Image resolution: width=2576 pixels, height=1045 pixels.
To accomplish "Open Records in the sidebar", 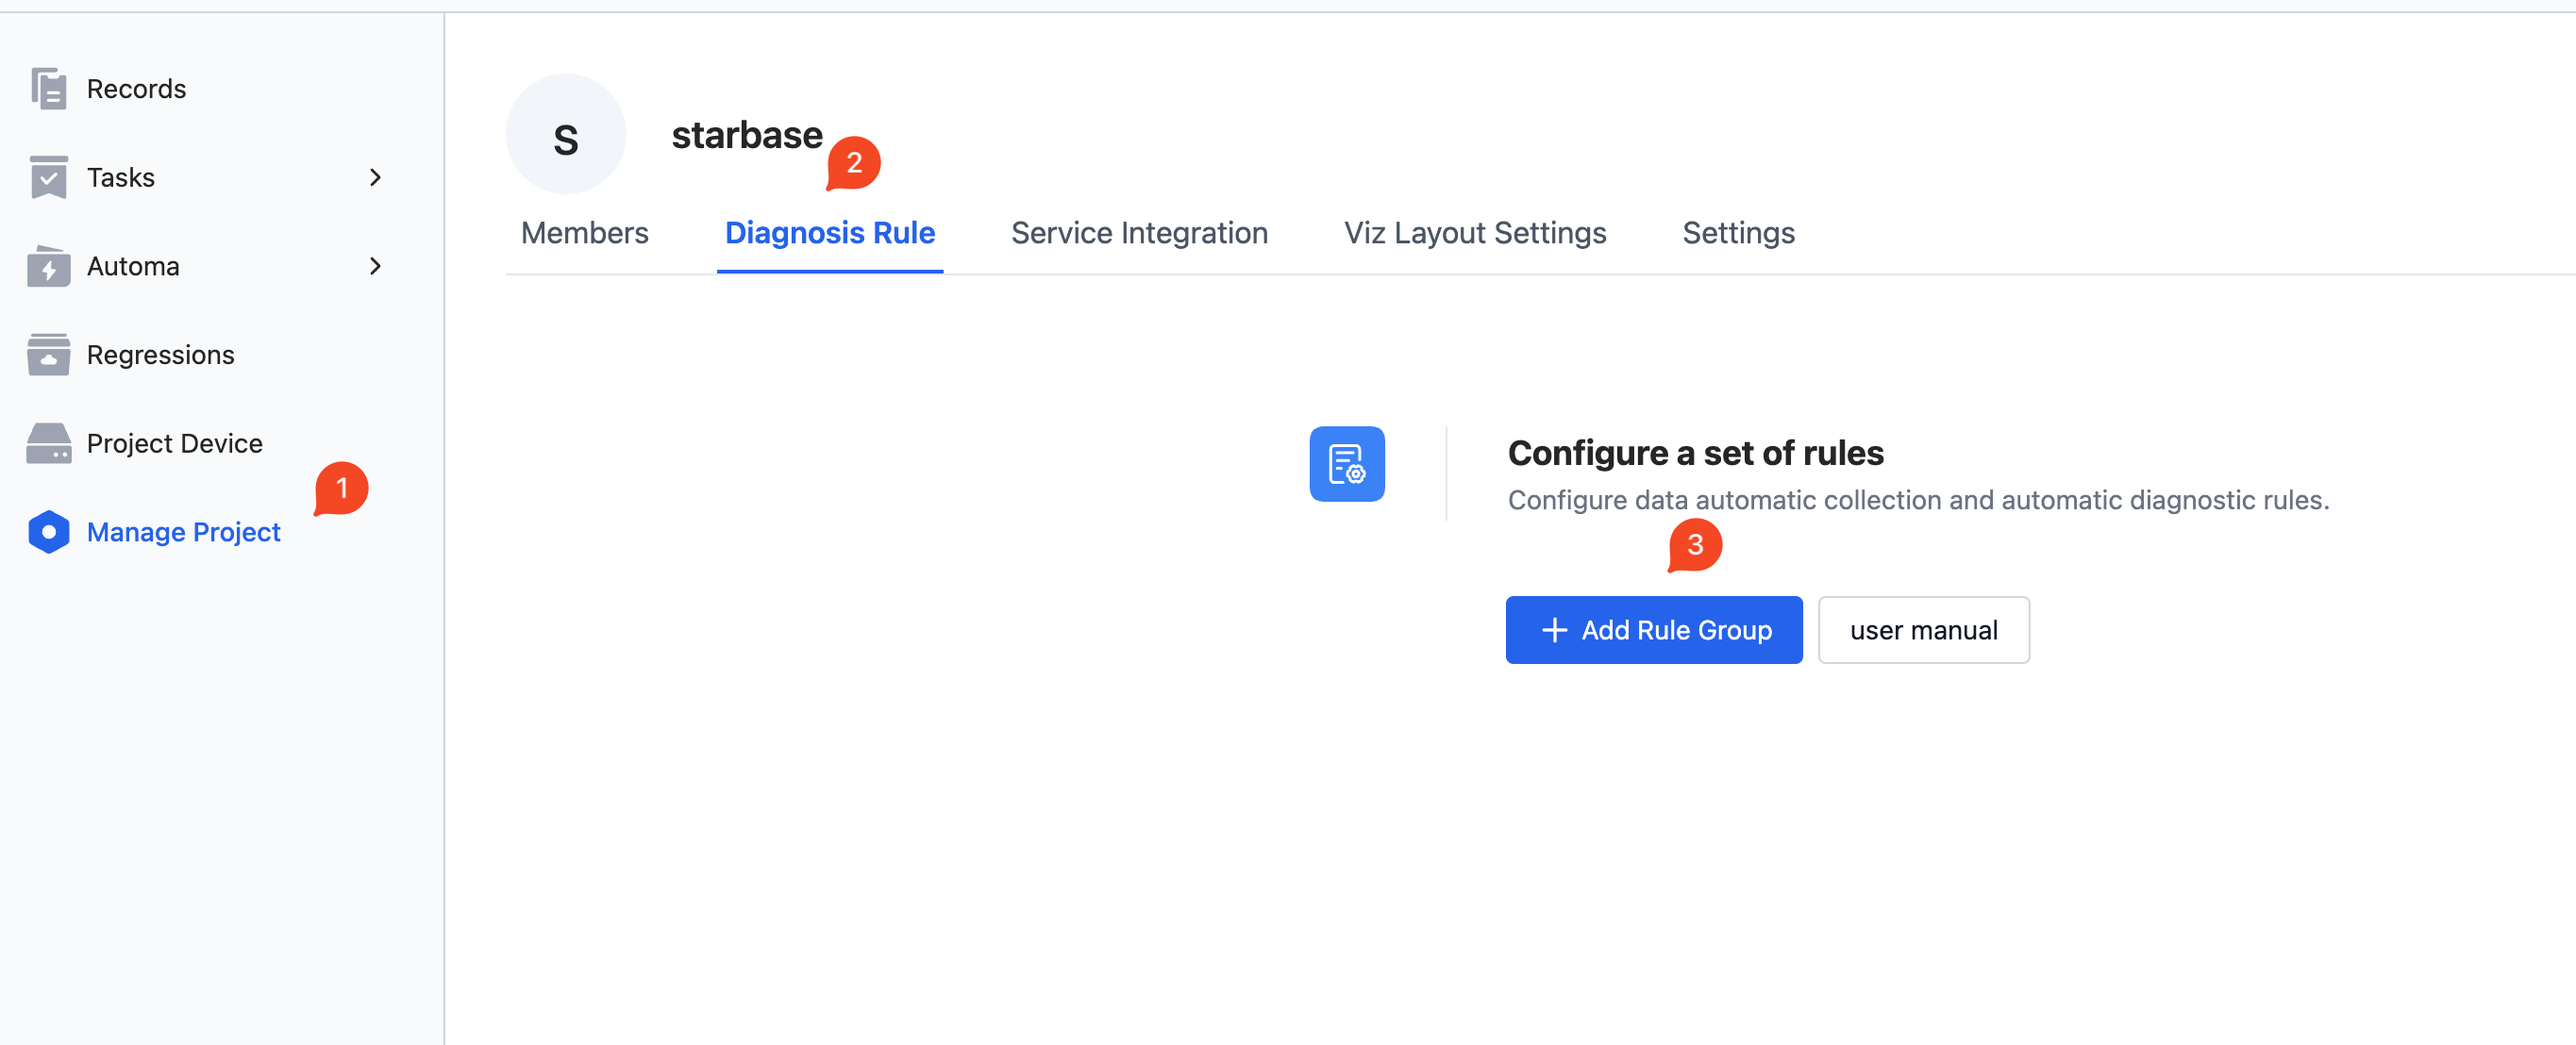I will coord(136,89).
